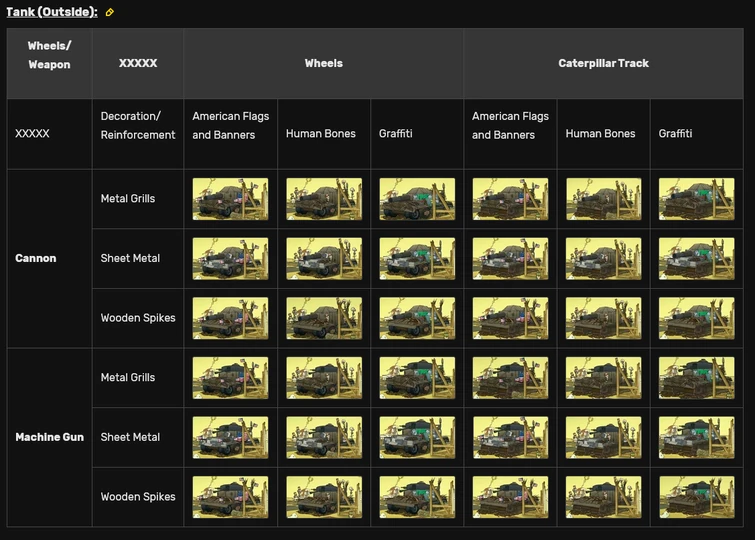Open Machine Gun Metal Grills Wheels Human Bones thumbnail

(324, 378)
